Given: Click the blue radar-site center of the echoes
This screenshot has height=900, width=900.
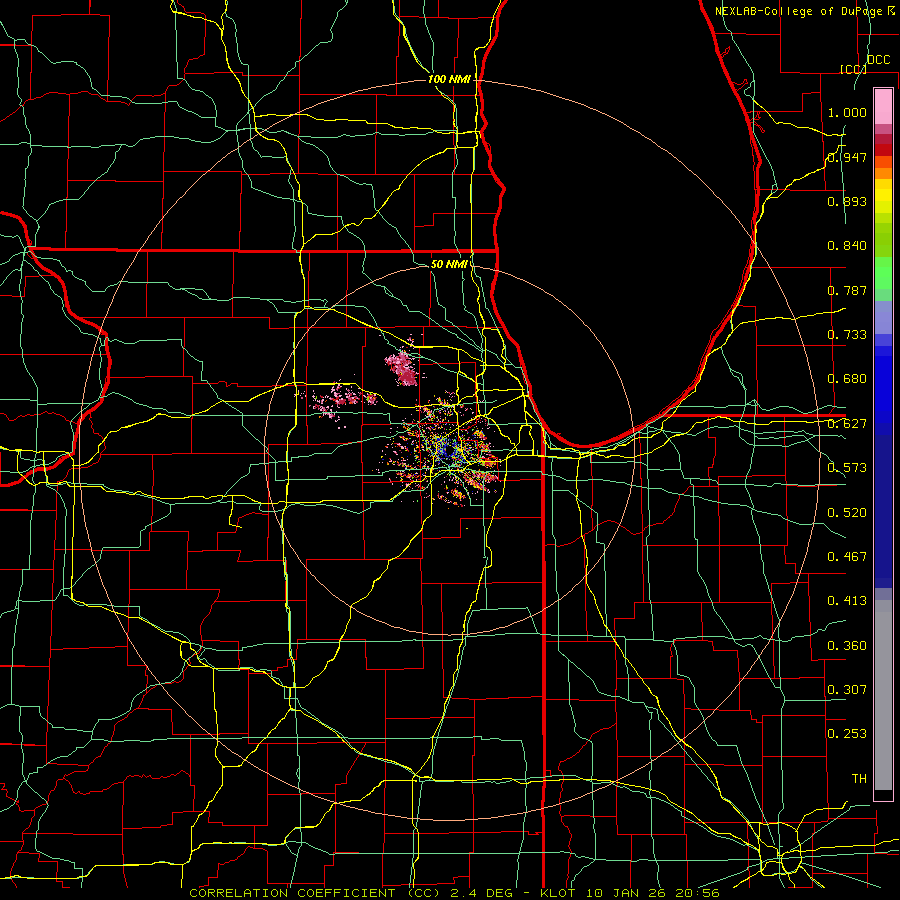Looking at the screenshot, I should tap(447, 450).
